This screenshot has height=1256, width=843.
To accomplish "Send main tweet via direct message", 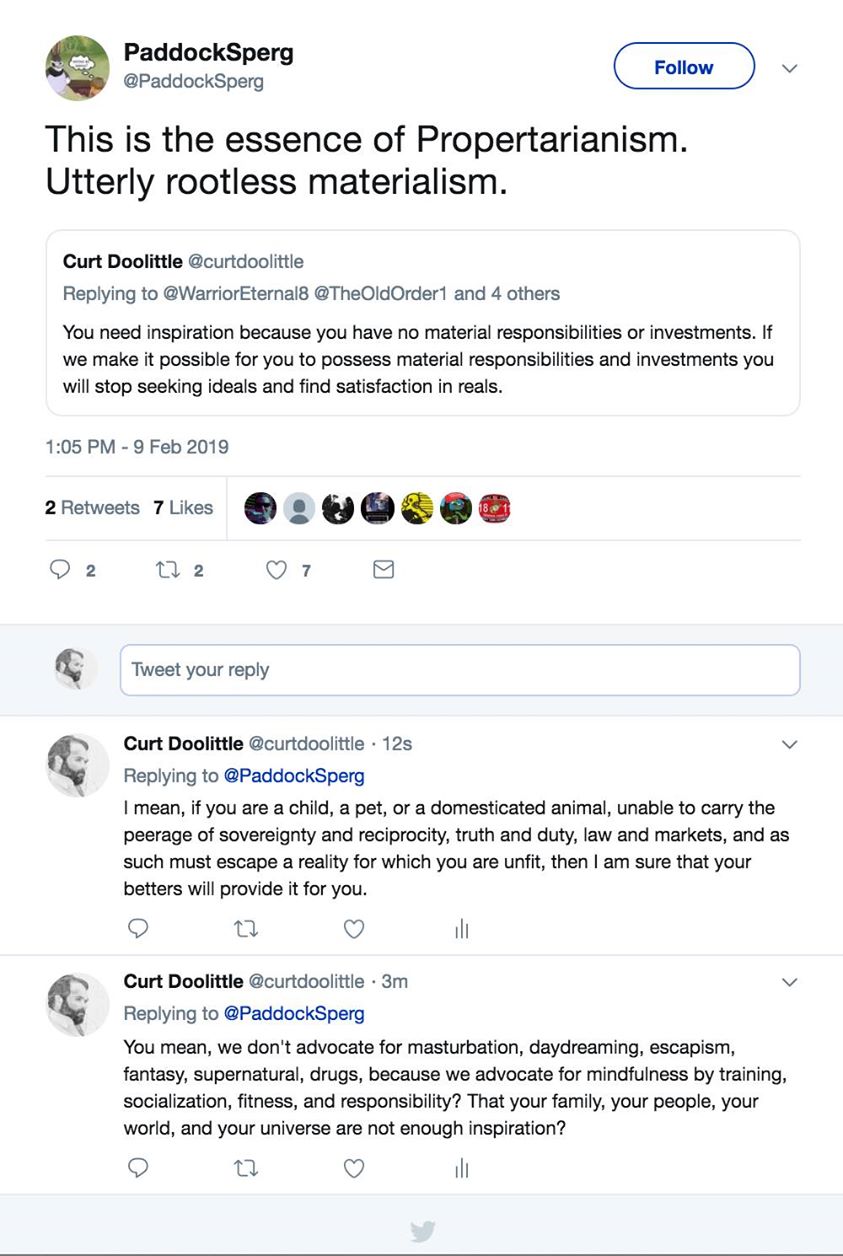I will 383,570.
